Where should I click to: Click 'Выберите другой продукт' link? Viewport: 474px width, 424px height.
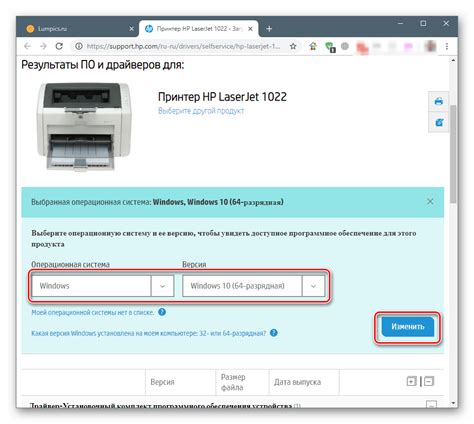(x=201, y=111)
